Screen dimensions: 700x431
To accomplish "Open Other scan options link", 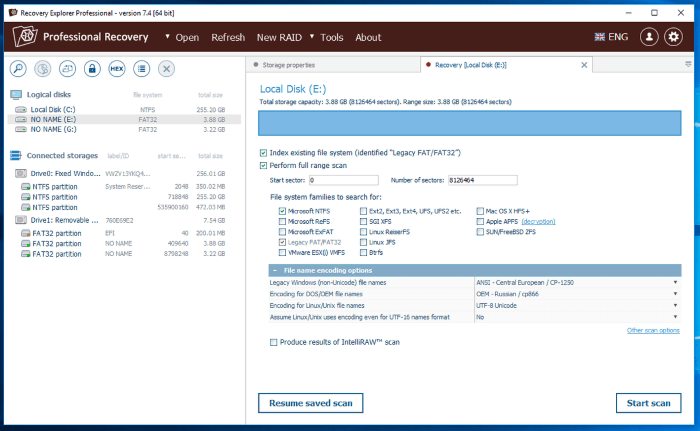I will coord(653,331).
